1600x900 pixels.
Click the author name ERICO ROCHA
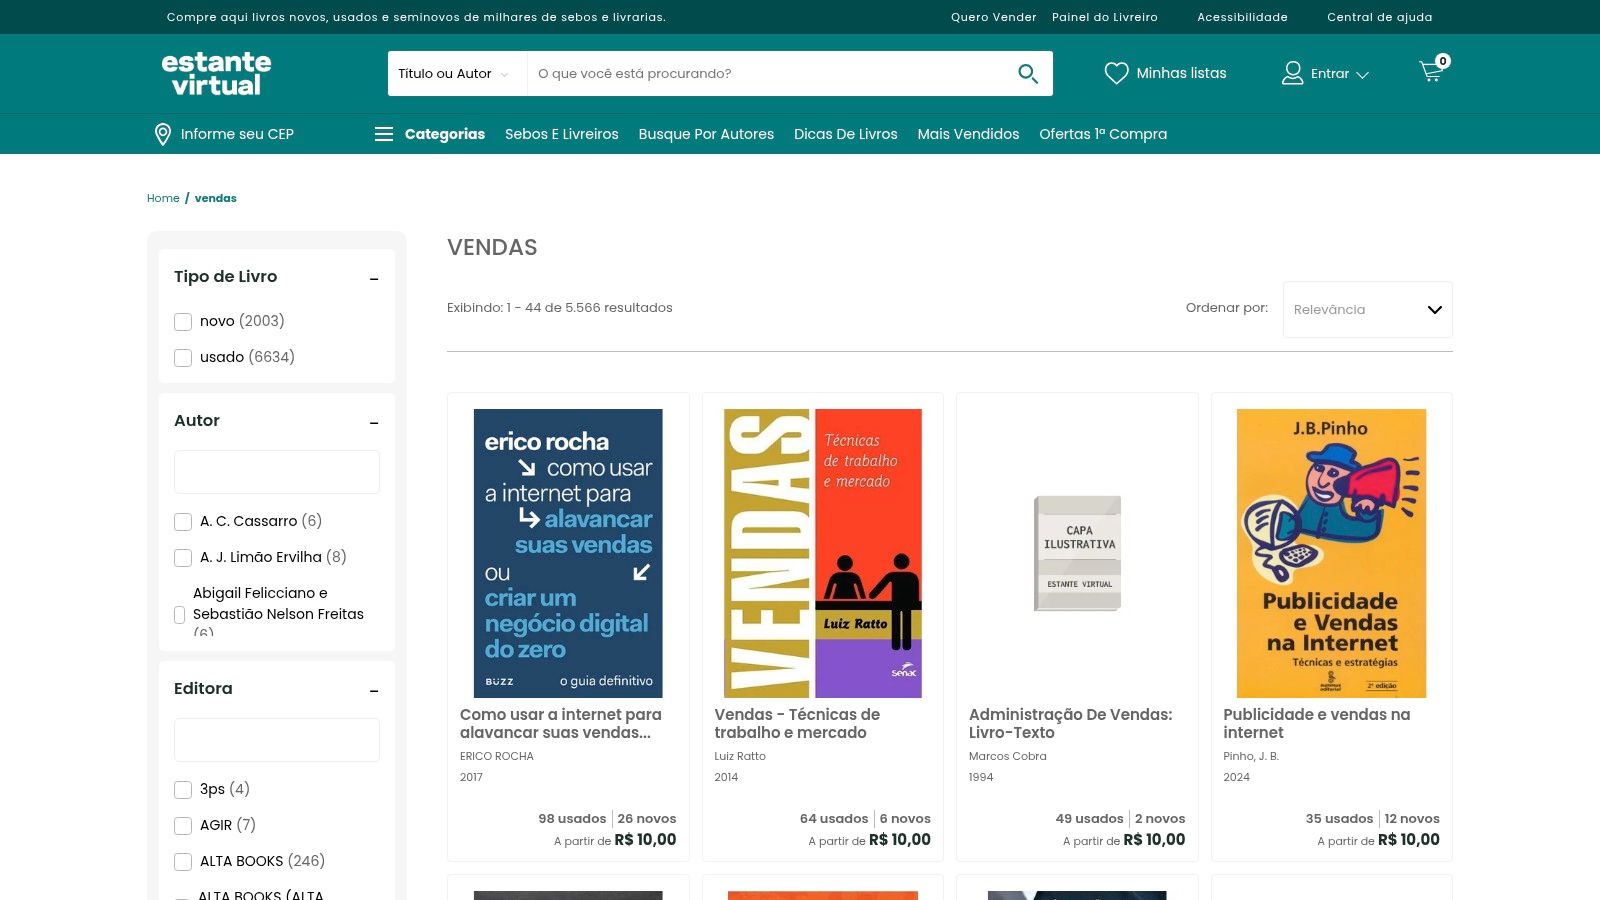click(x=497, y=756)
